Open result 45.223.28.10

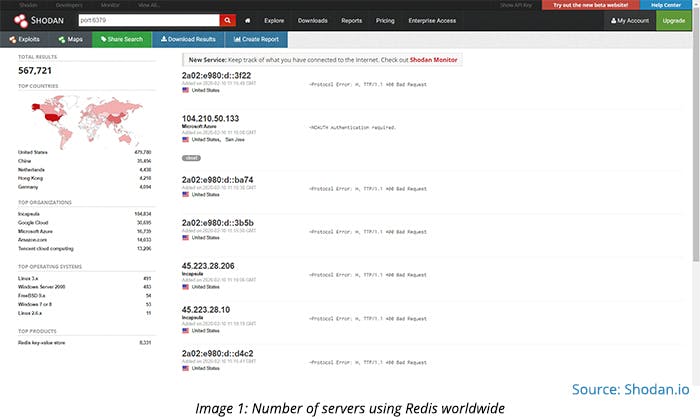tap(206, 309)
